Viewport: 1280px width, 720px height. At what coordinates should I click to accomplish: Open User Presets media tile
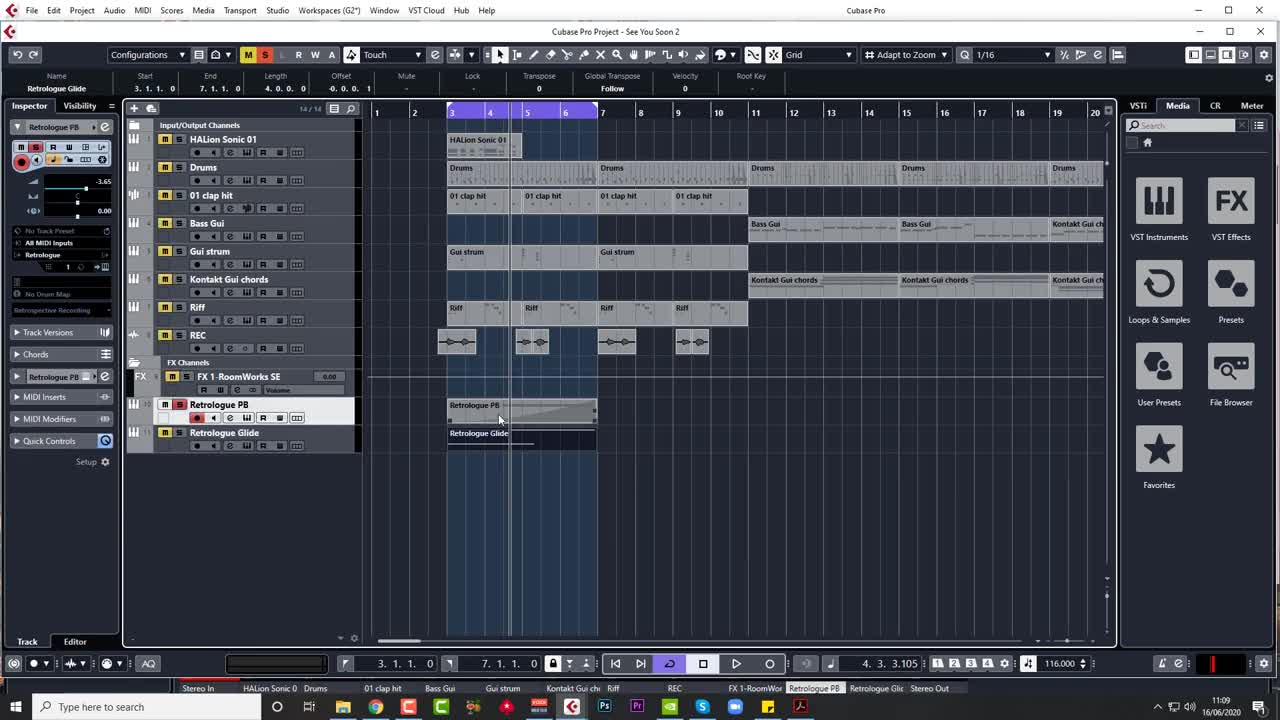coord(1159,376)
